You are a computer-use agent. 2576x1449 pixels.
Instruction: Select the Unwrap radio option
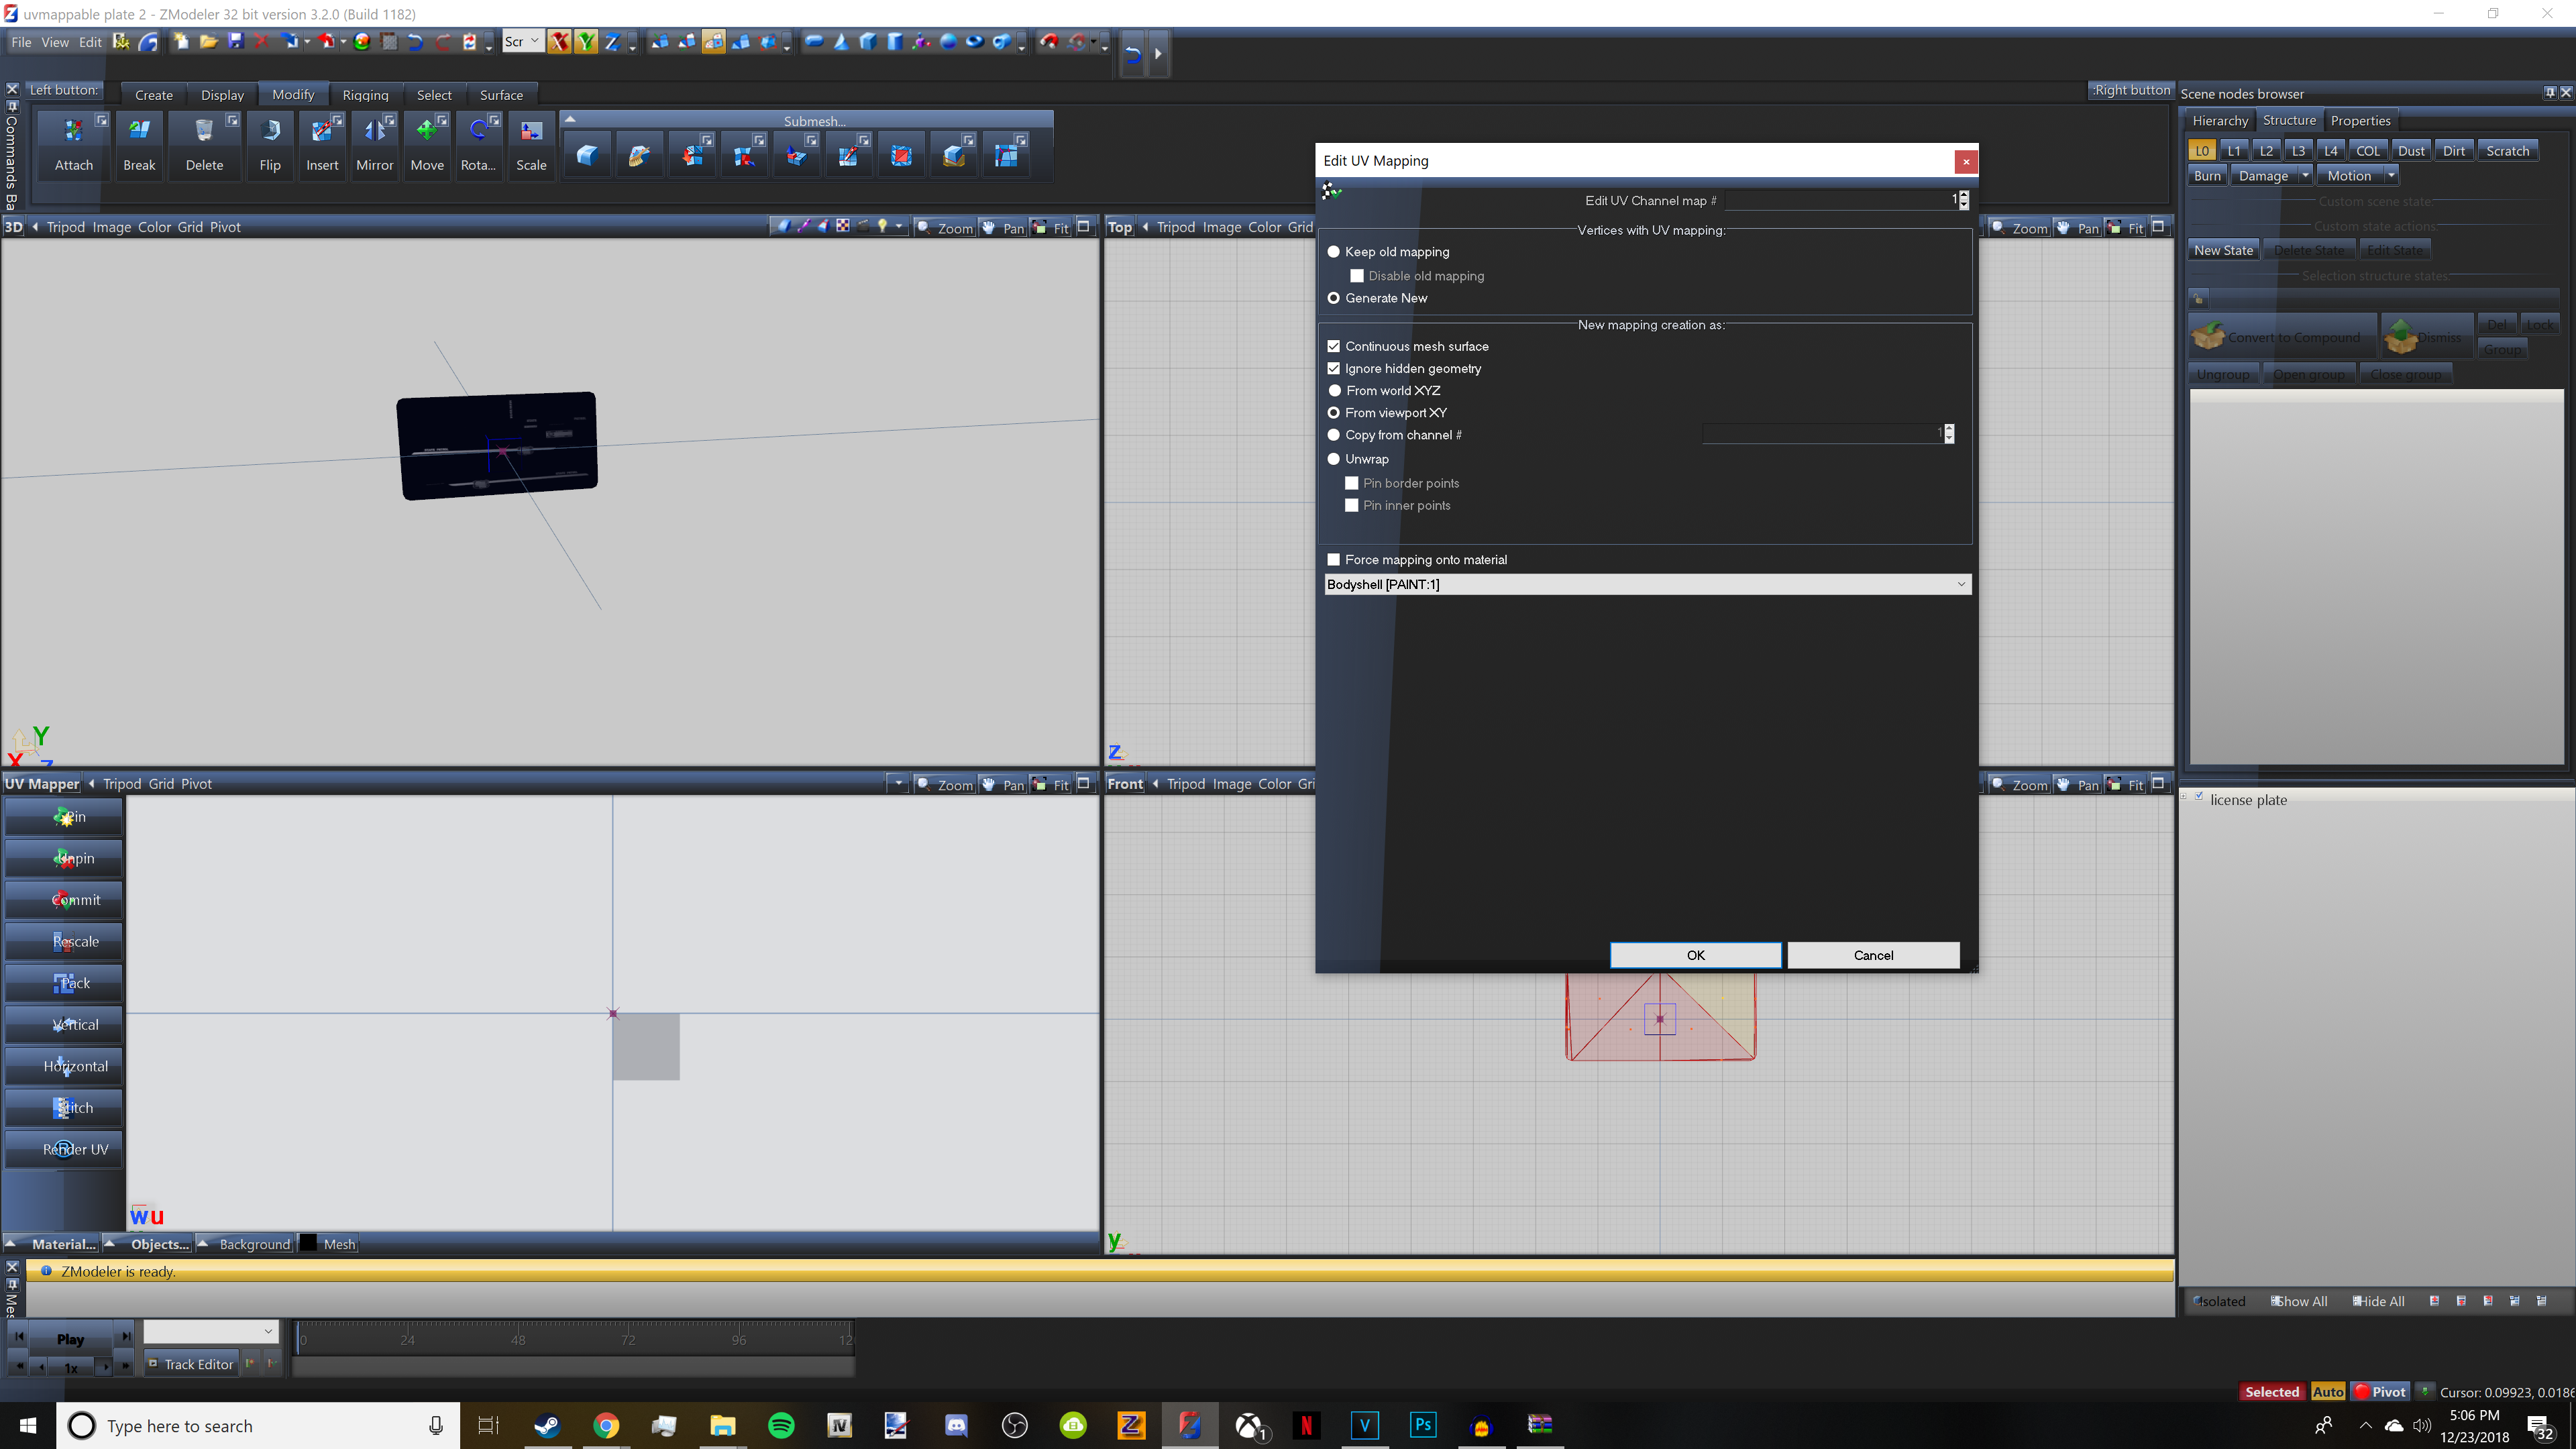1333,459
